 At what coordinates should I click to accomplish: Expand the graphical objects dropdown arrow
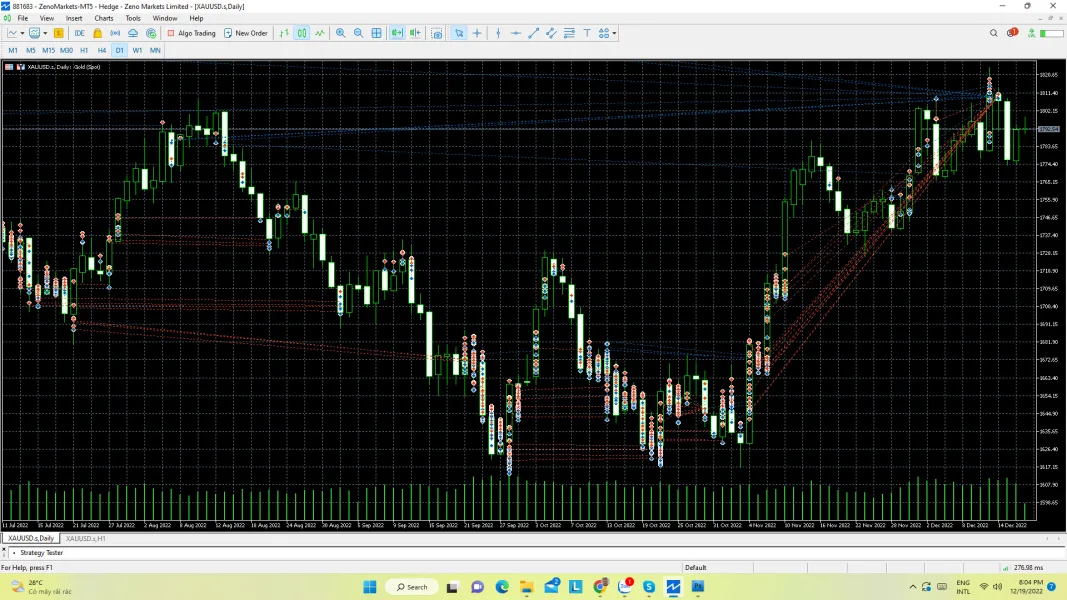click(x=614, y=33)
